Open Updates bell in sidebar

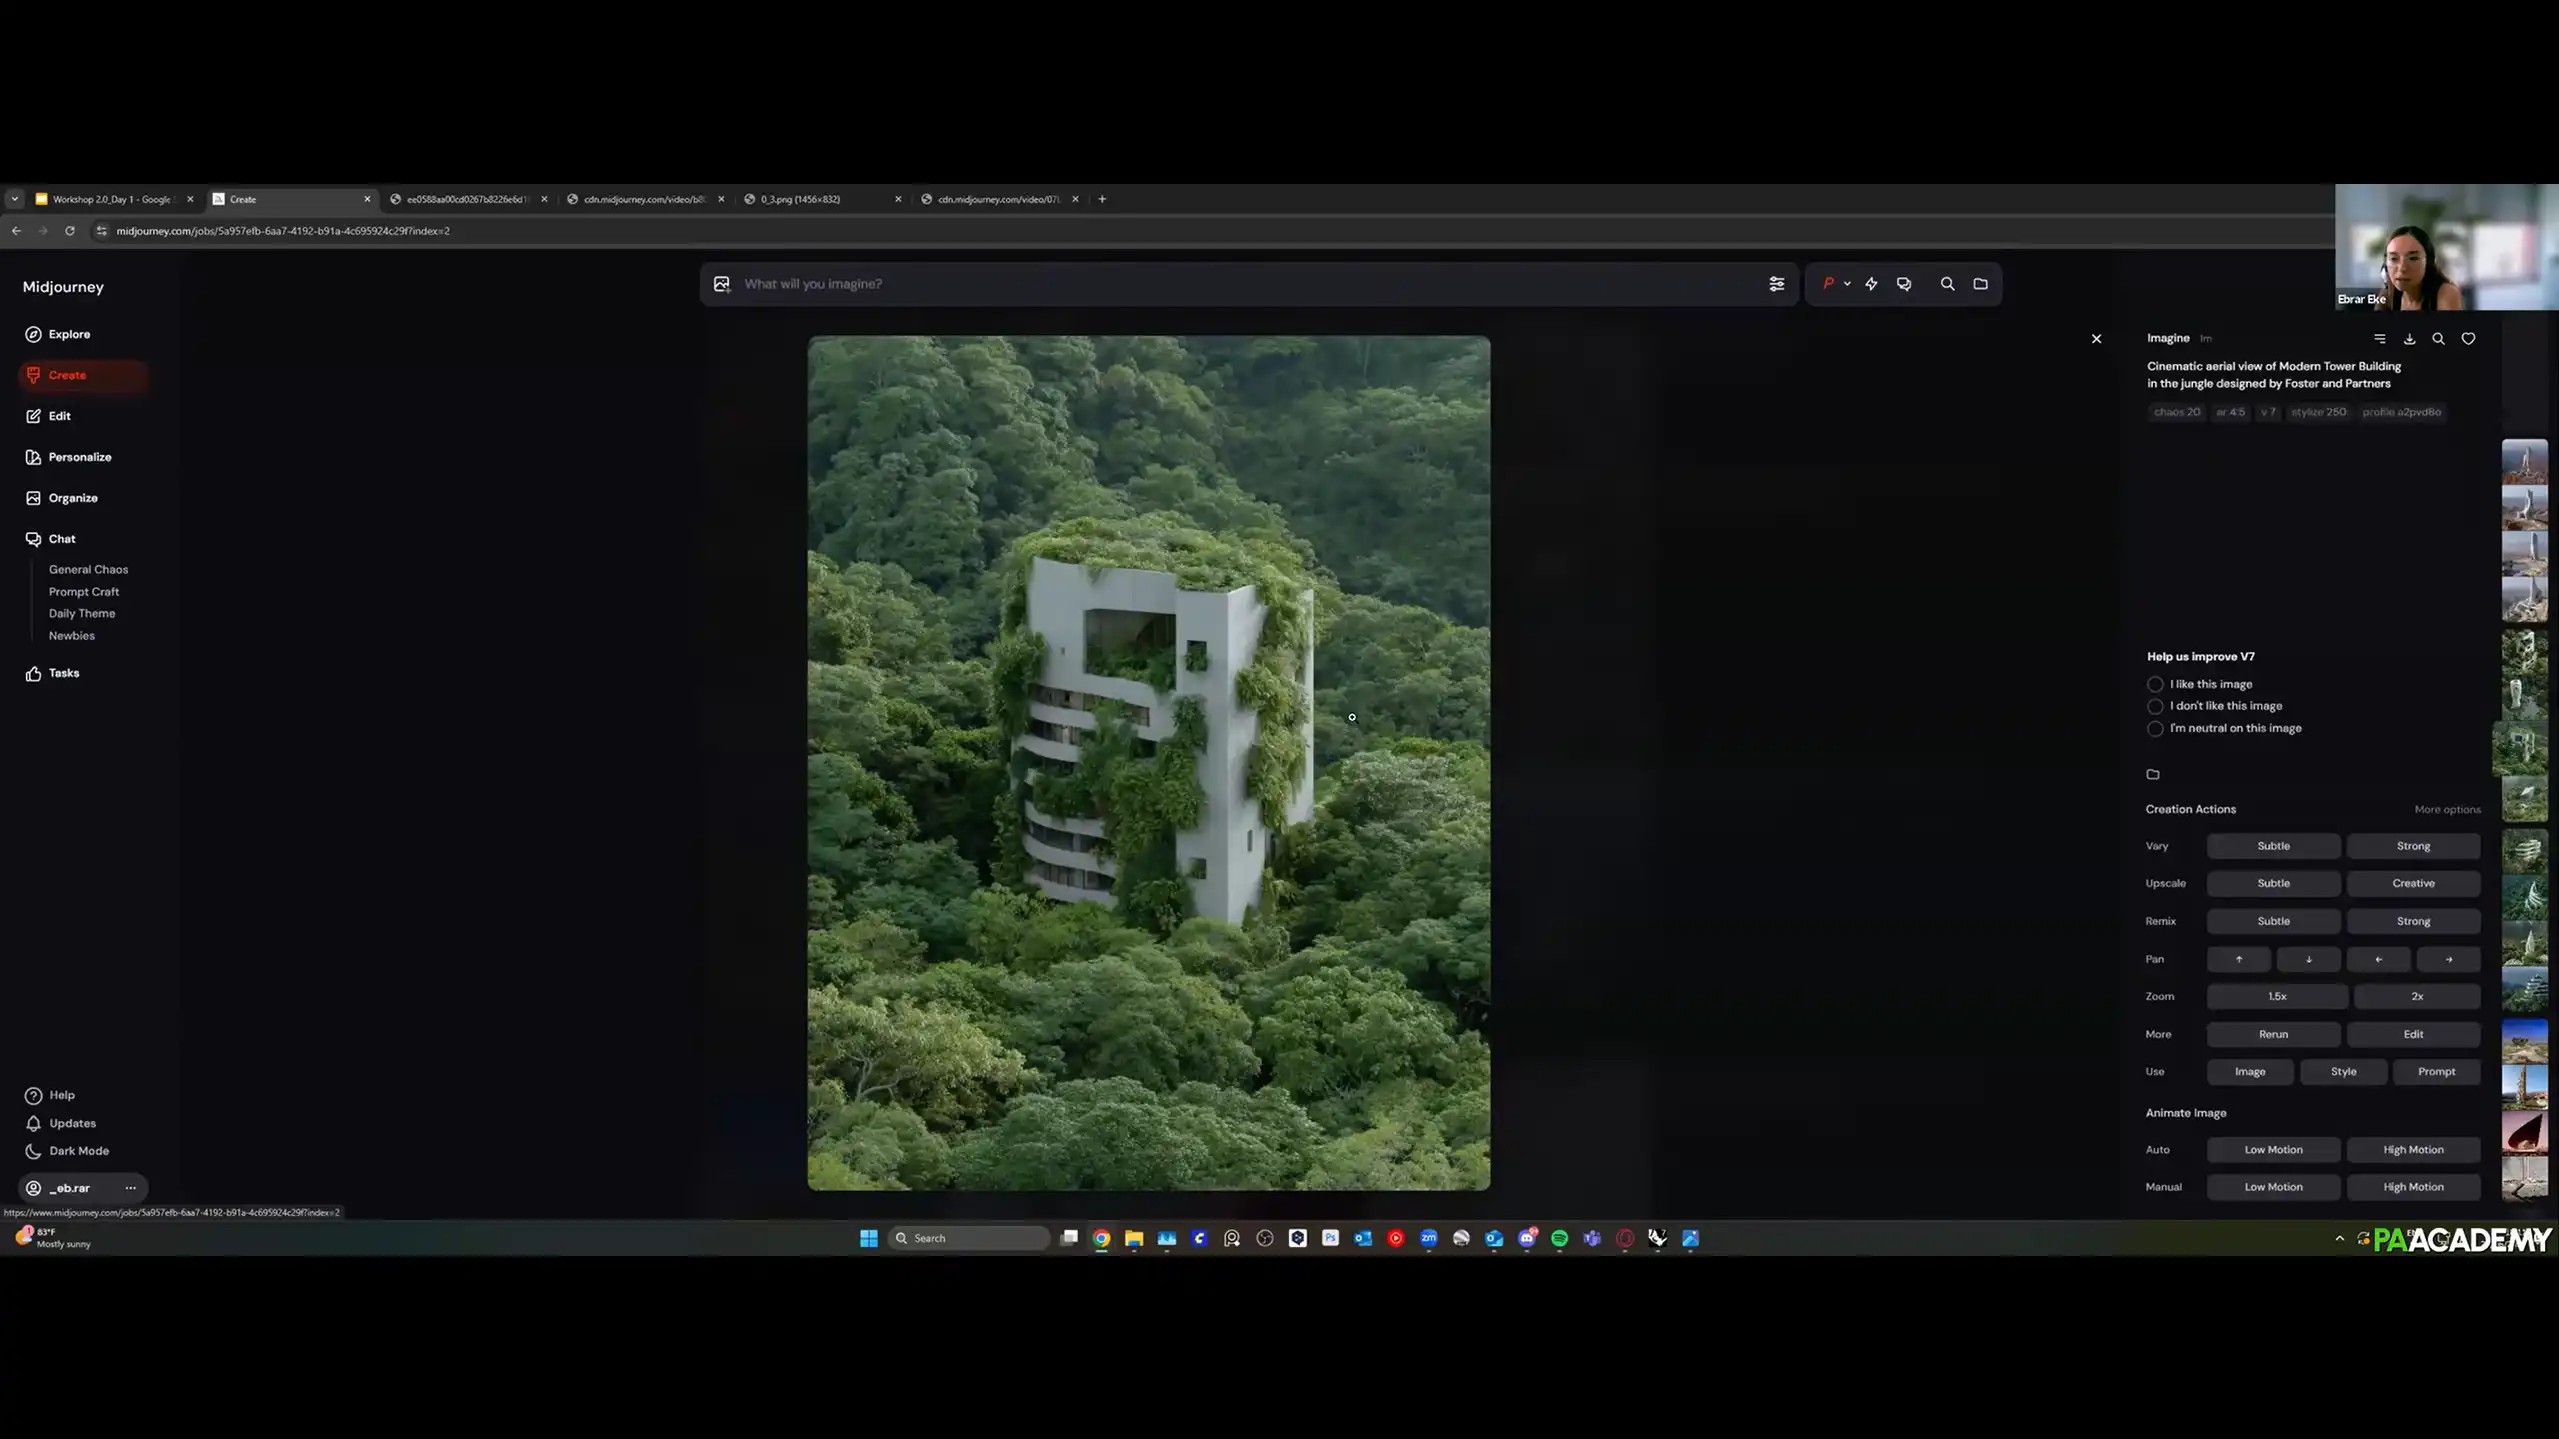click(60, 1123)
